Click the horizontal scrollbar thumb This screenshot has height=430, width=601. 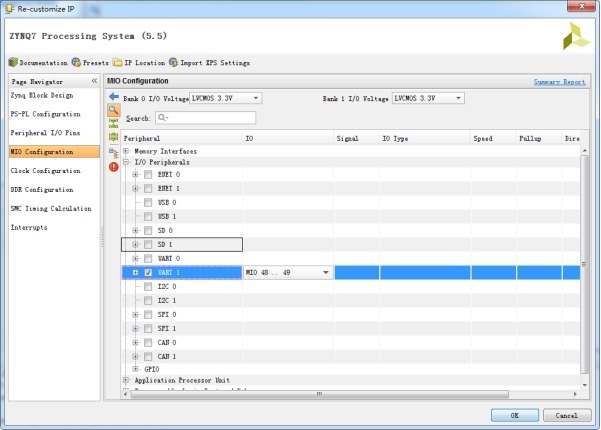click(320, 394)
